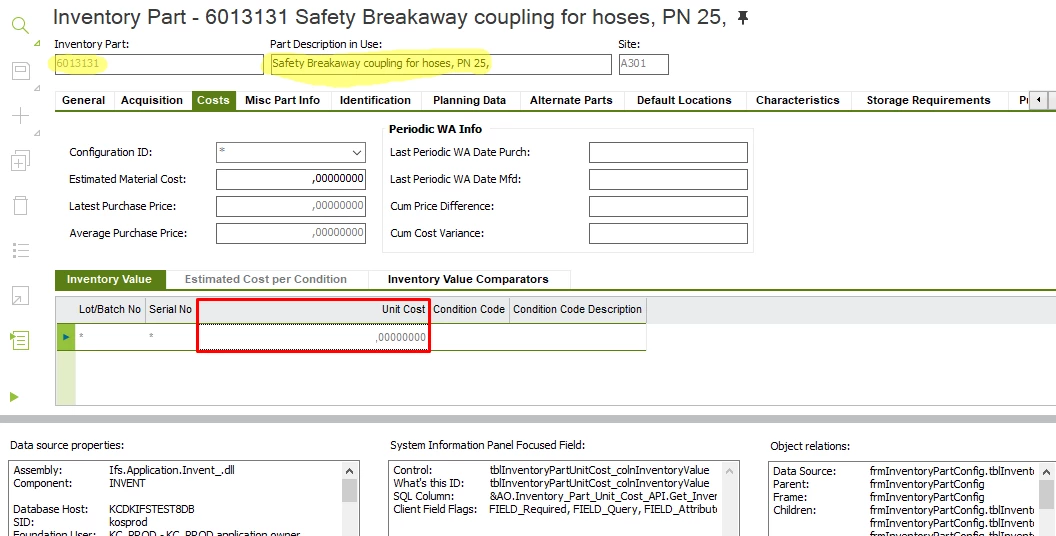Expand the Save icon options triangle
This screenshot has width=1056, height=536.
point(37,88)
